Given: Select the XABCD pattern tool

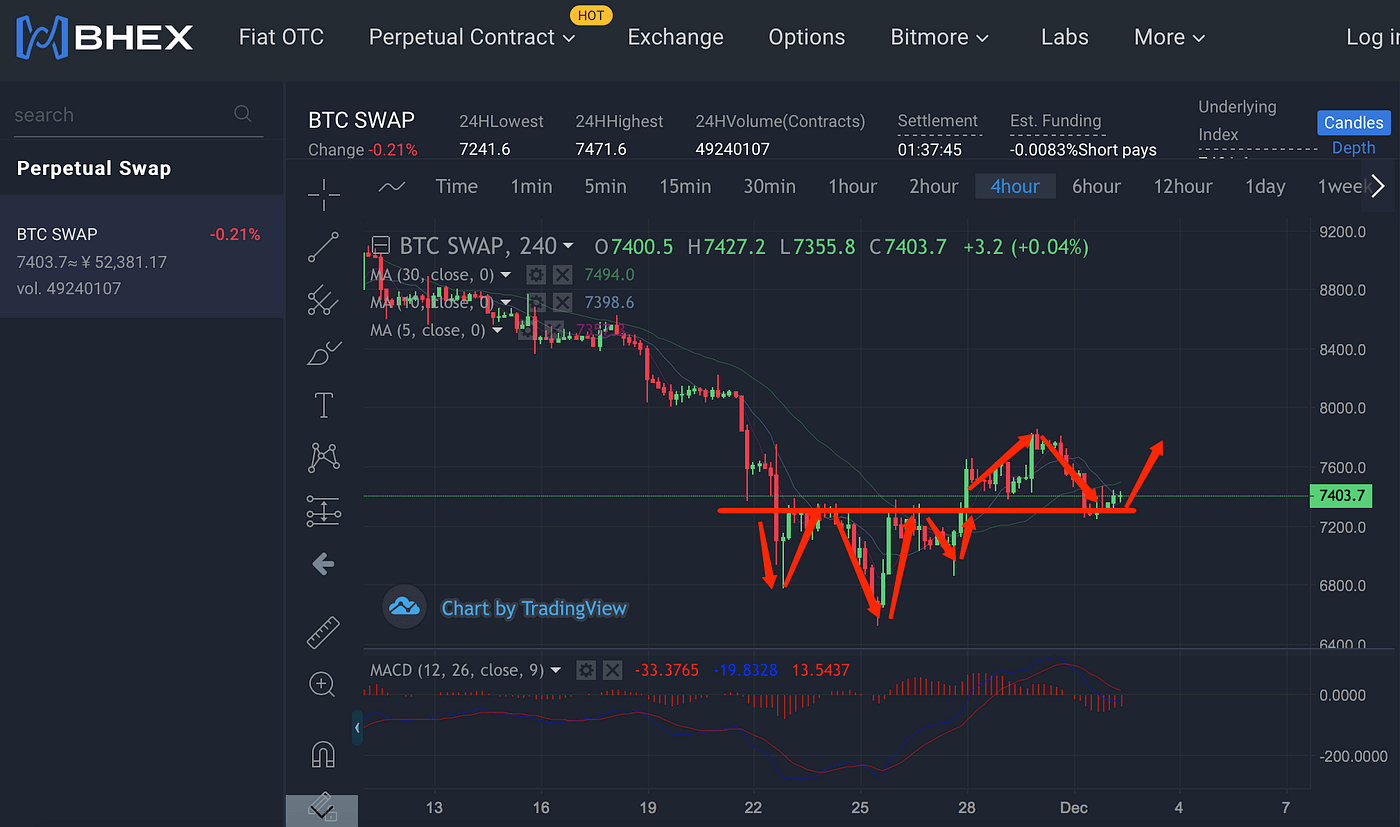Looking at the screenshot, I should click(x=323, y=458).
